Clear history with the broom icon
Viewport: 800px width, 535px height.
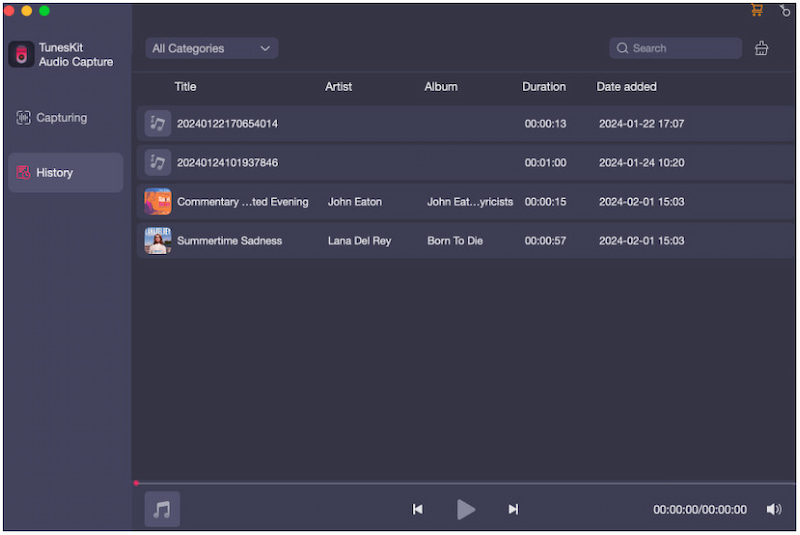761,48
